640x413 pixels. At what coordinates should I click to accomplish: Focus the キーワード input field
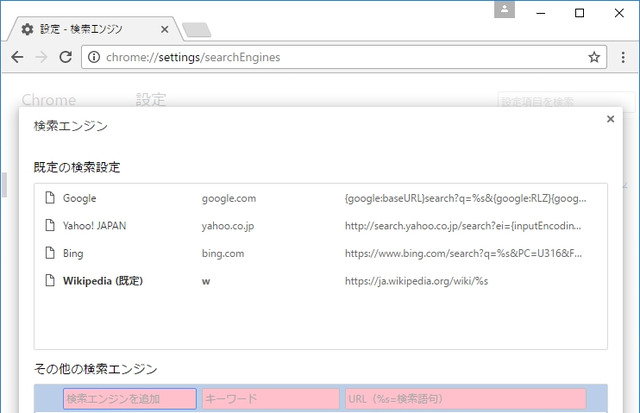pyautogui.click(x=271, y=399)
